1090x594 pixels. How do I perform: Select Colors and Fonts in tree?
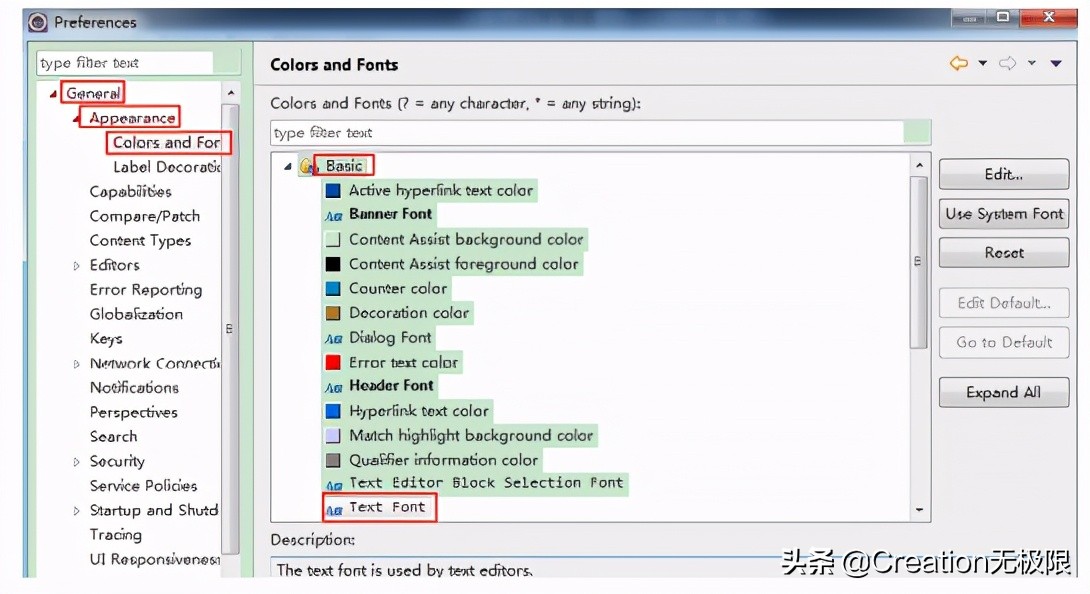[167, 143]
